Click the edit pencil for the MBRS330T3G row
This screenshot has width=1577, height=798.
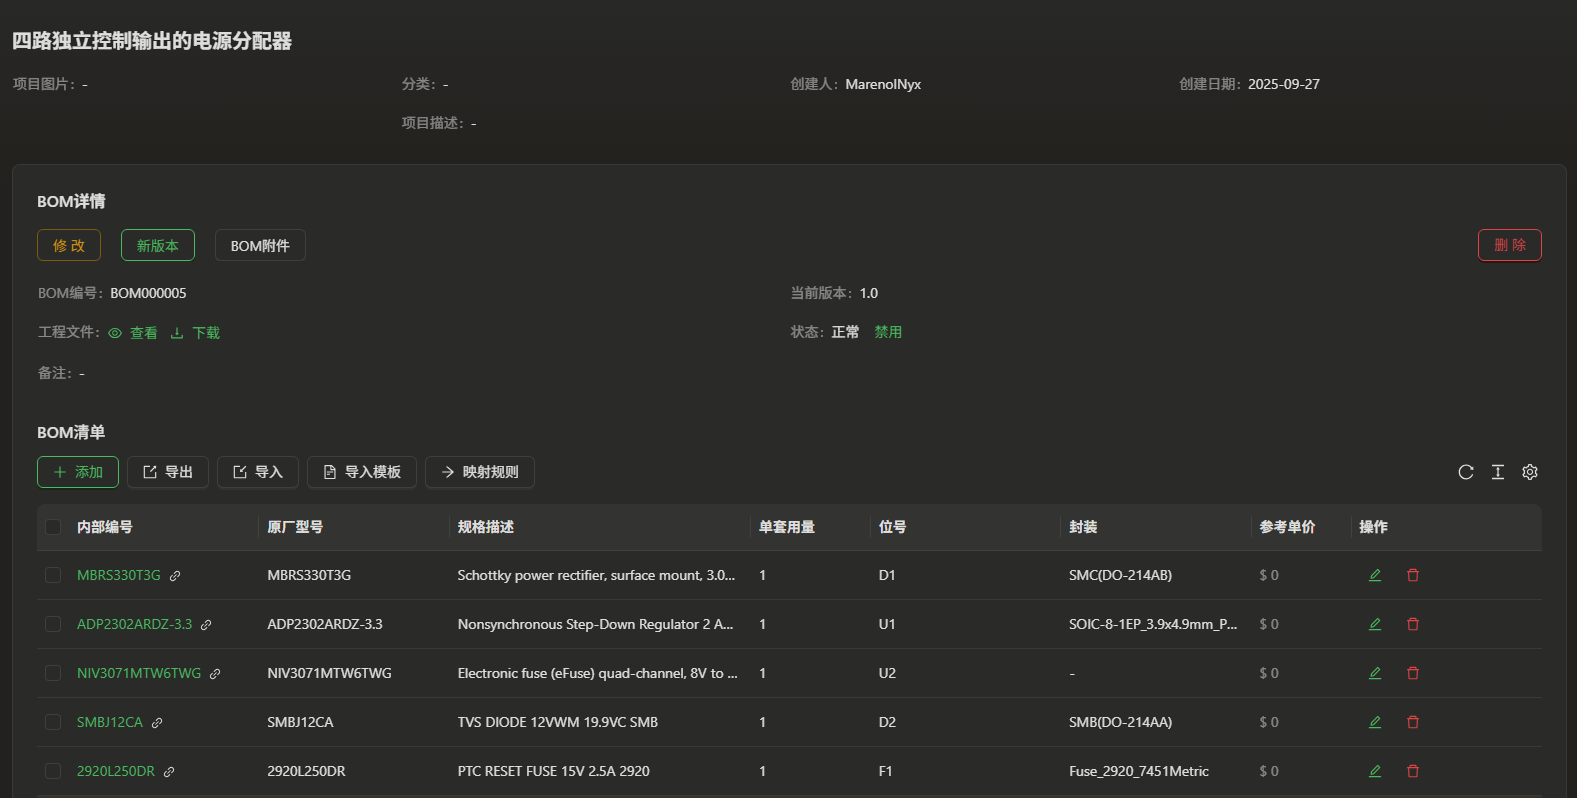tap(1375, 575)
